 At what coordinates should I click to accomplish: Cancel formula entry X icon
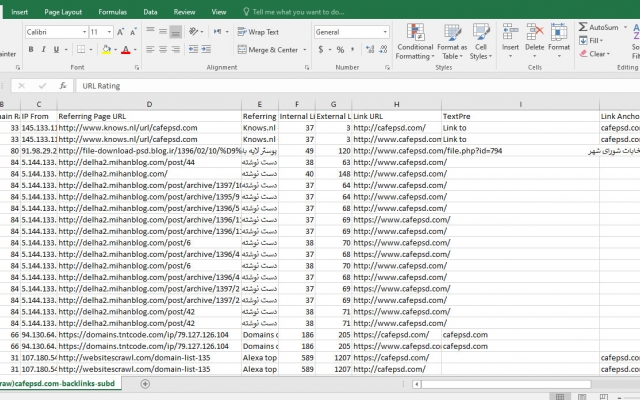tap(22, 86)
